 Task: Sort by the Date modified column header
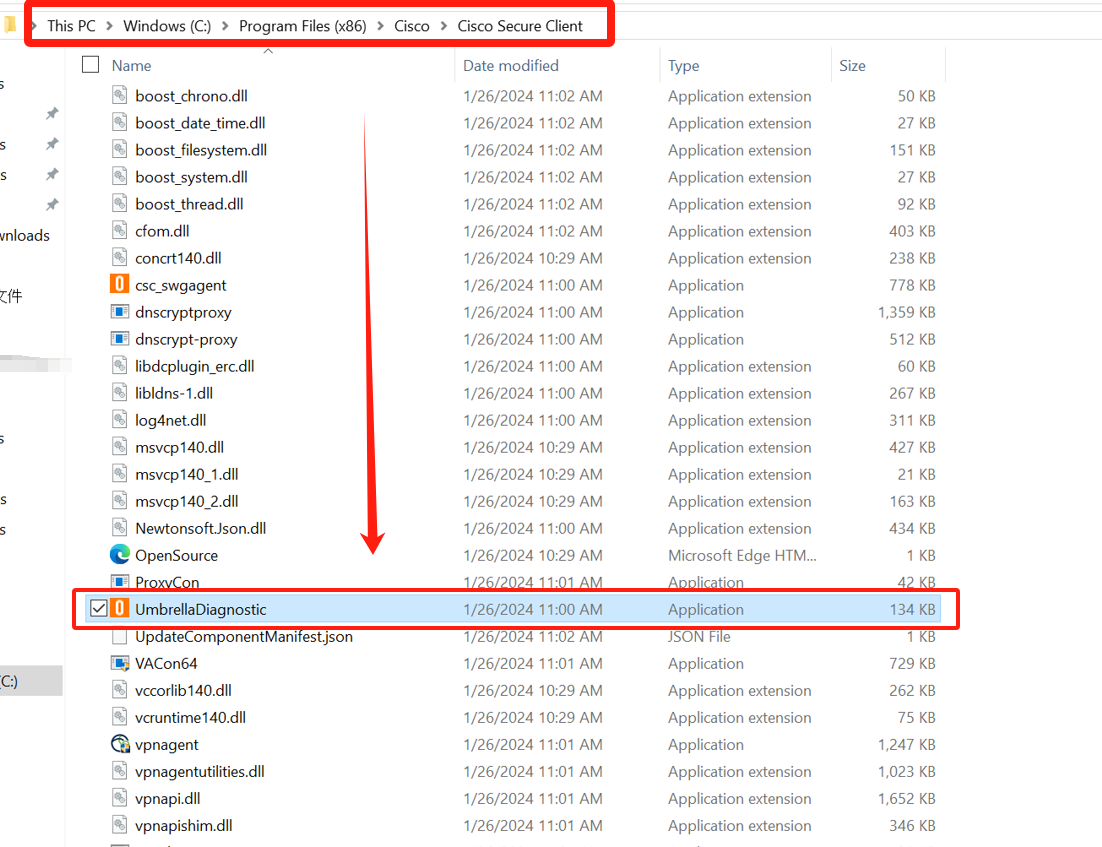pyautogui.click(x=510, y=65)
